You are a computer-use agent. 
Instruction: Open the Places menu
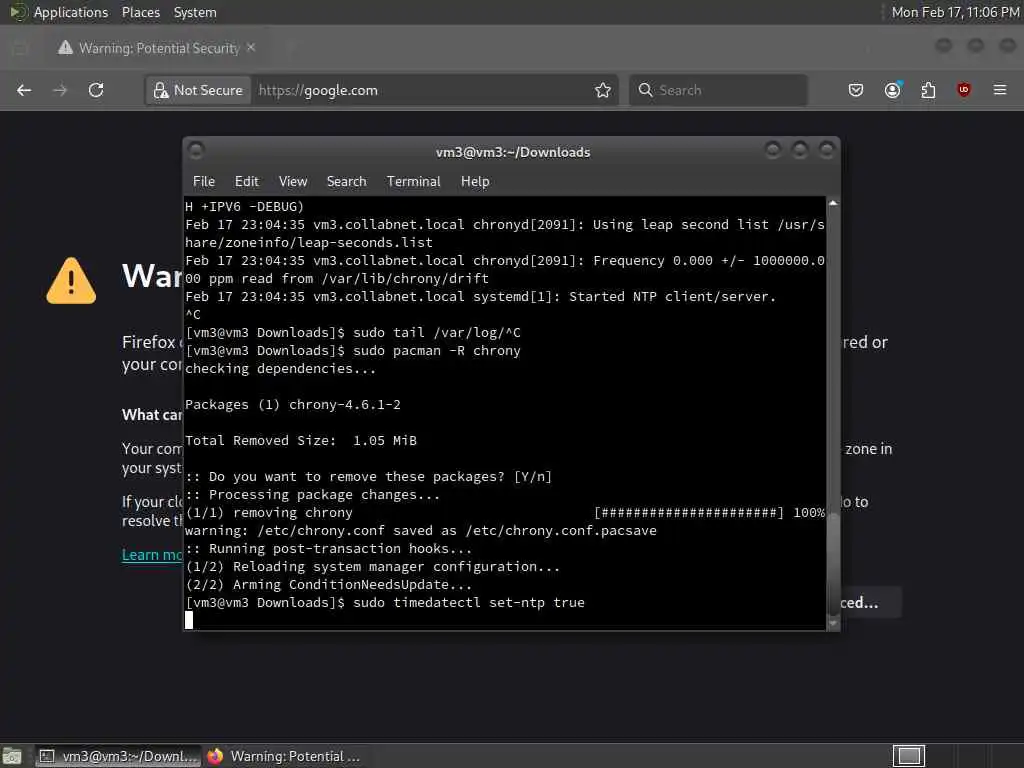click(140, 12)
